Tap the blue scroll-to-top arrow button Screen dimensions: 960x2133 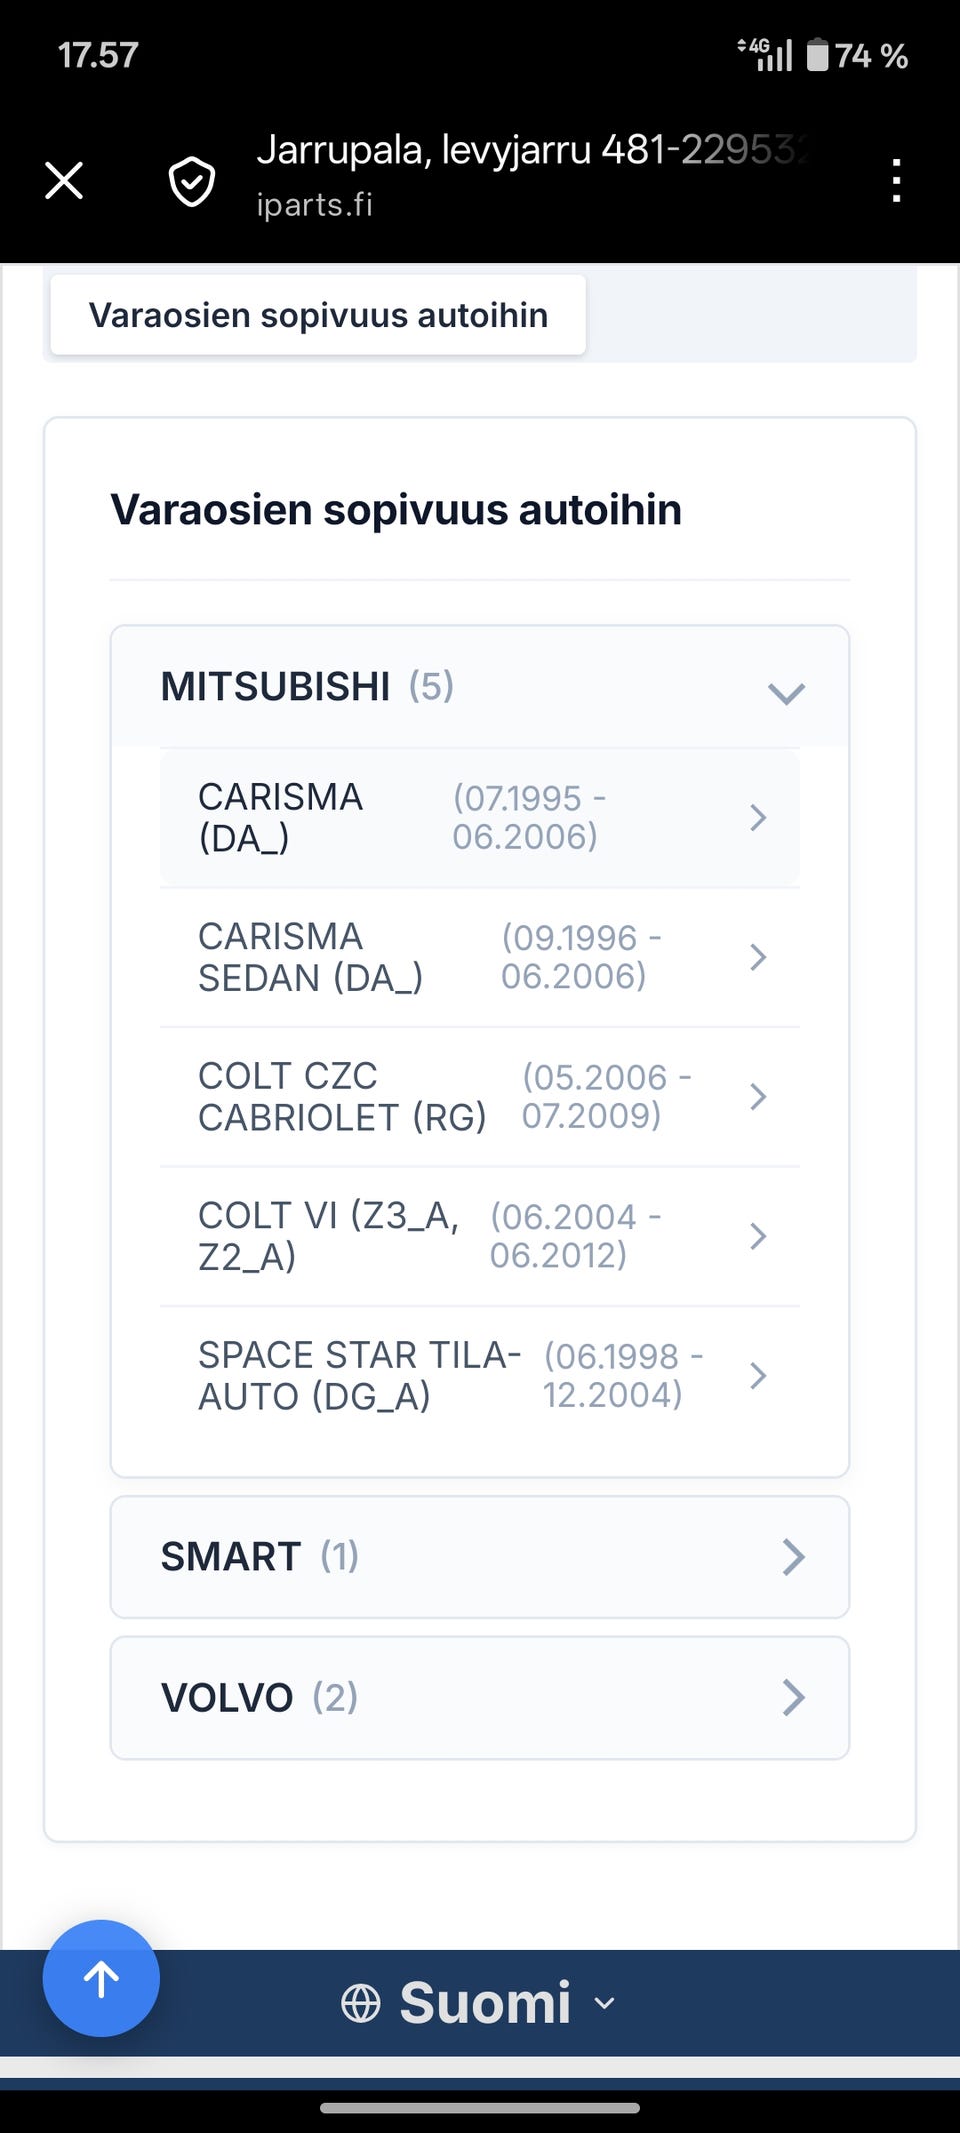tap(101, 1978)
